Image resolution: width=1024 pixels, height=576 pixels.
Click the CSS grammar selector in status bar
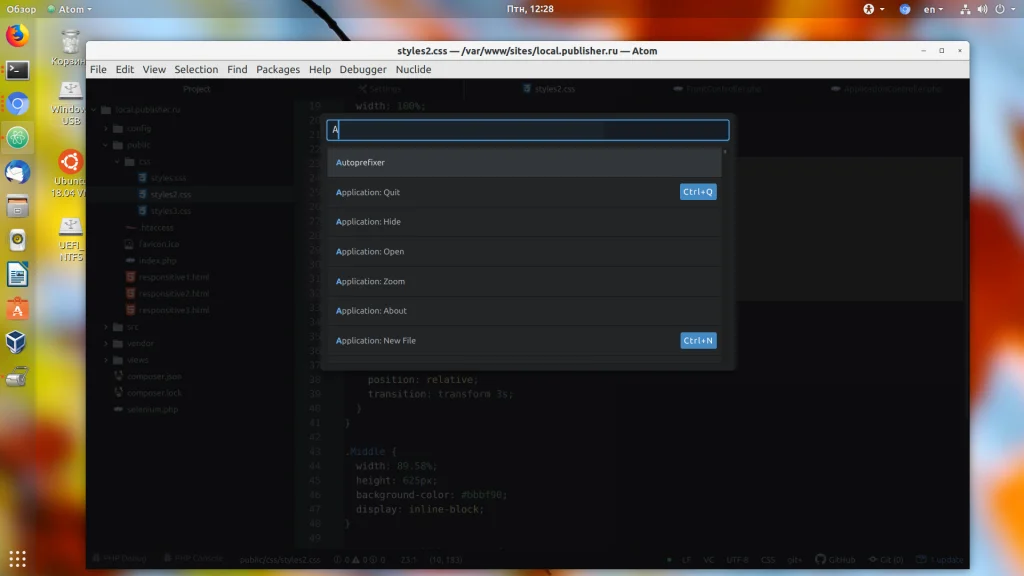click(x=768, y=560)
